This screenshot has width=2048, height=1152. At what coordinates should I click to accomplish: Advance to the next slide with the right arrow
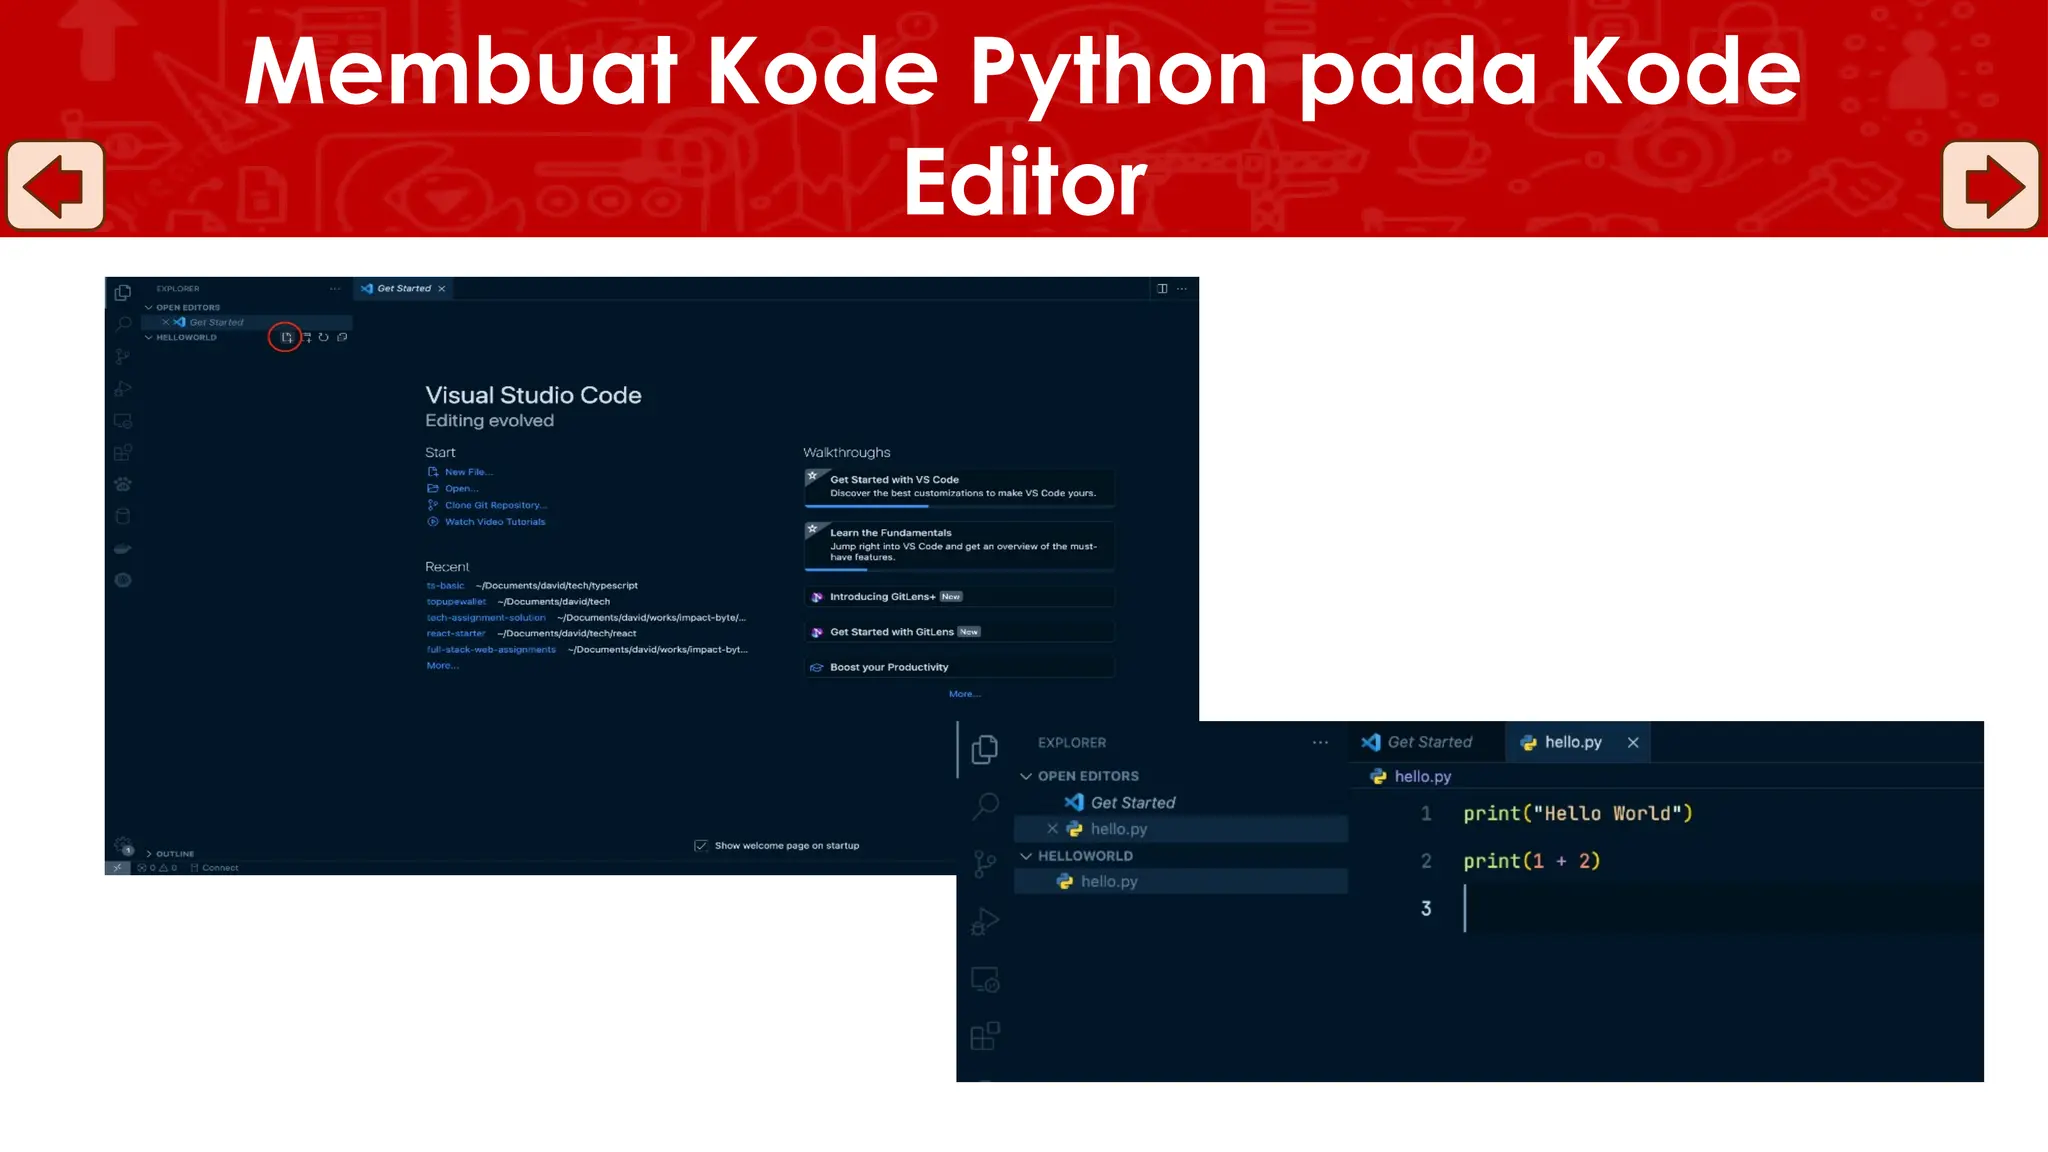click(x=1990, y=186)
